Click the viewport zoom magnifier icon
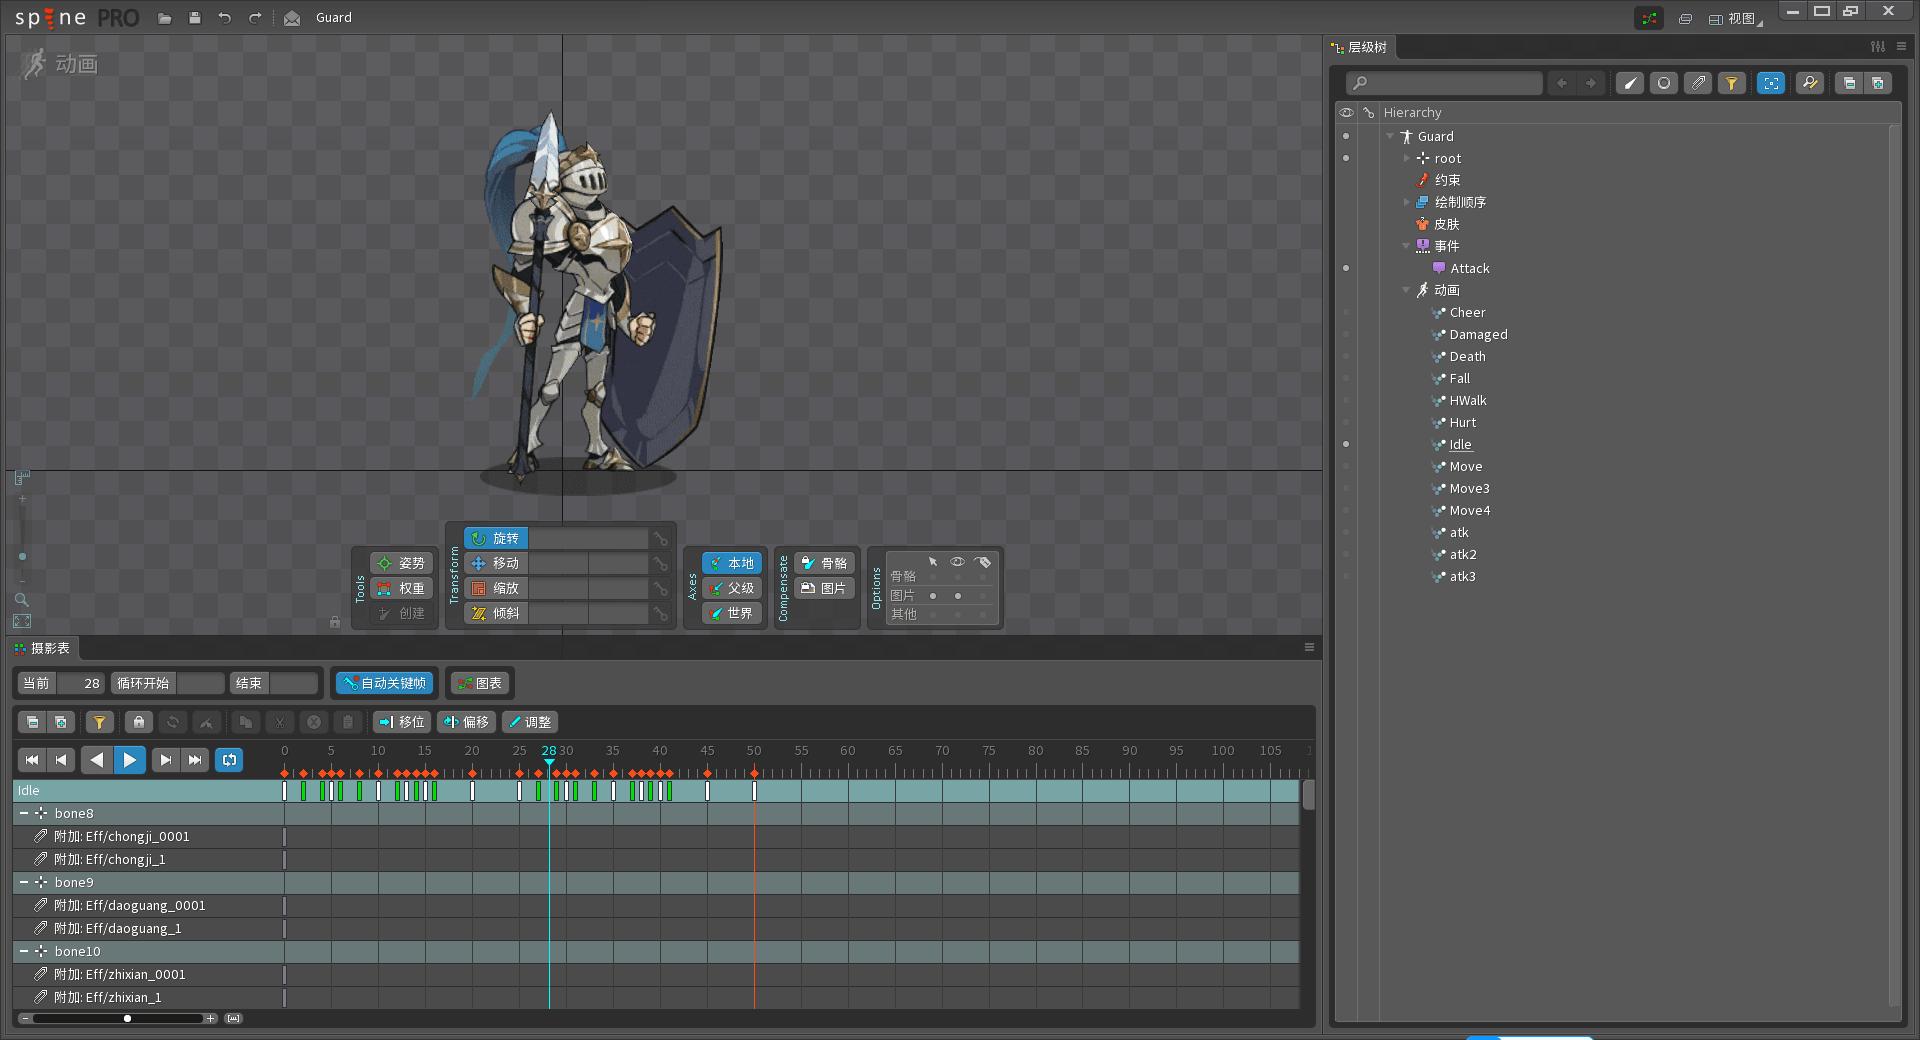This screenshot has width=1920, height=1040. [x=21, y=600]
